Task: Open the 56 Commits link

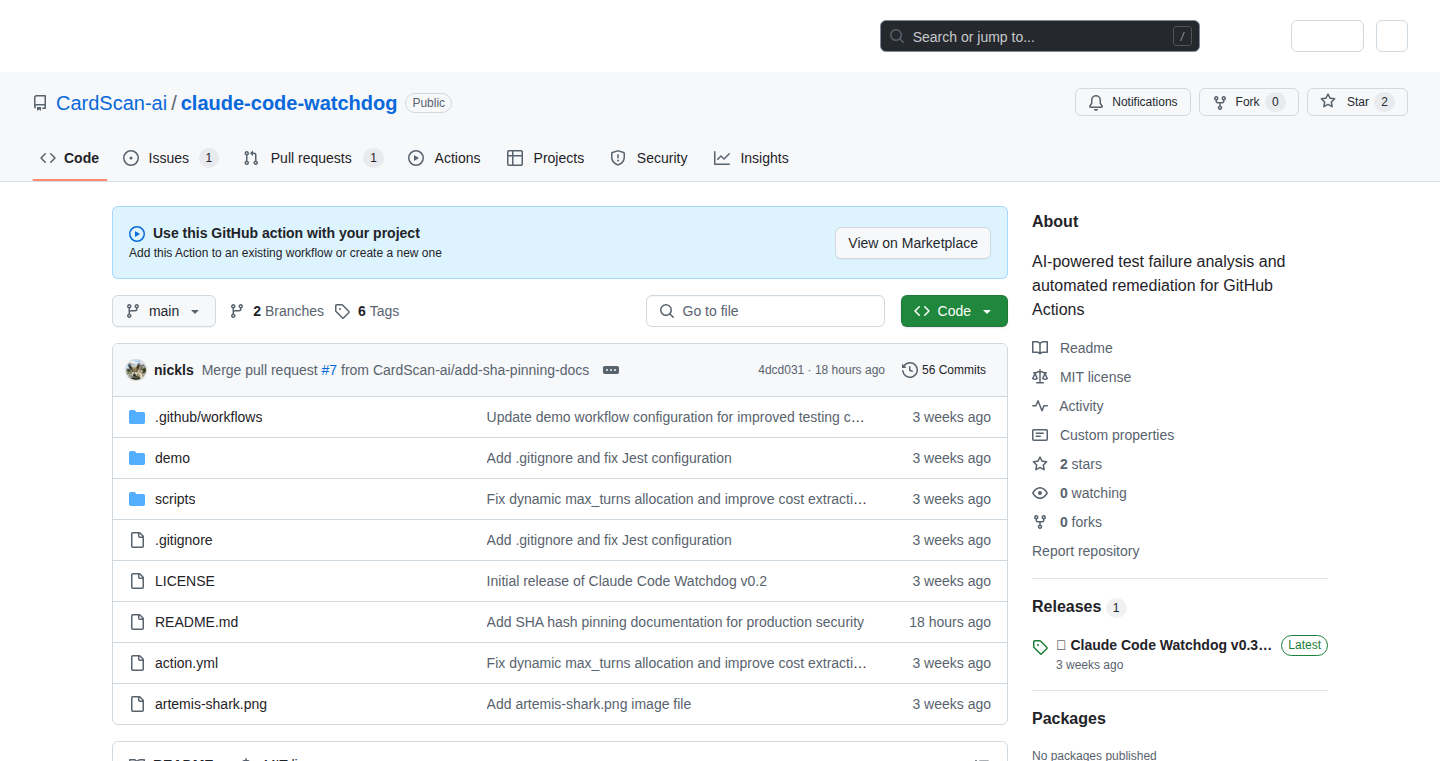Action: (944, 370)
